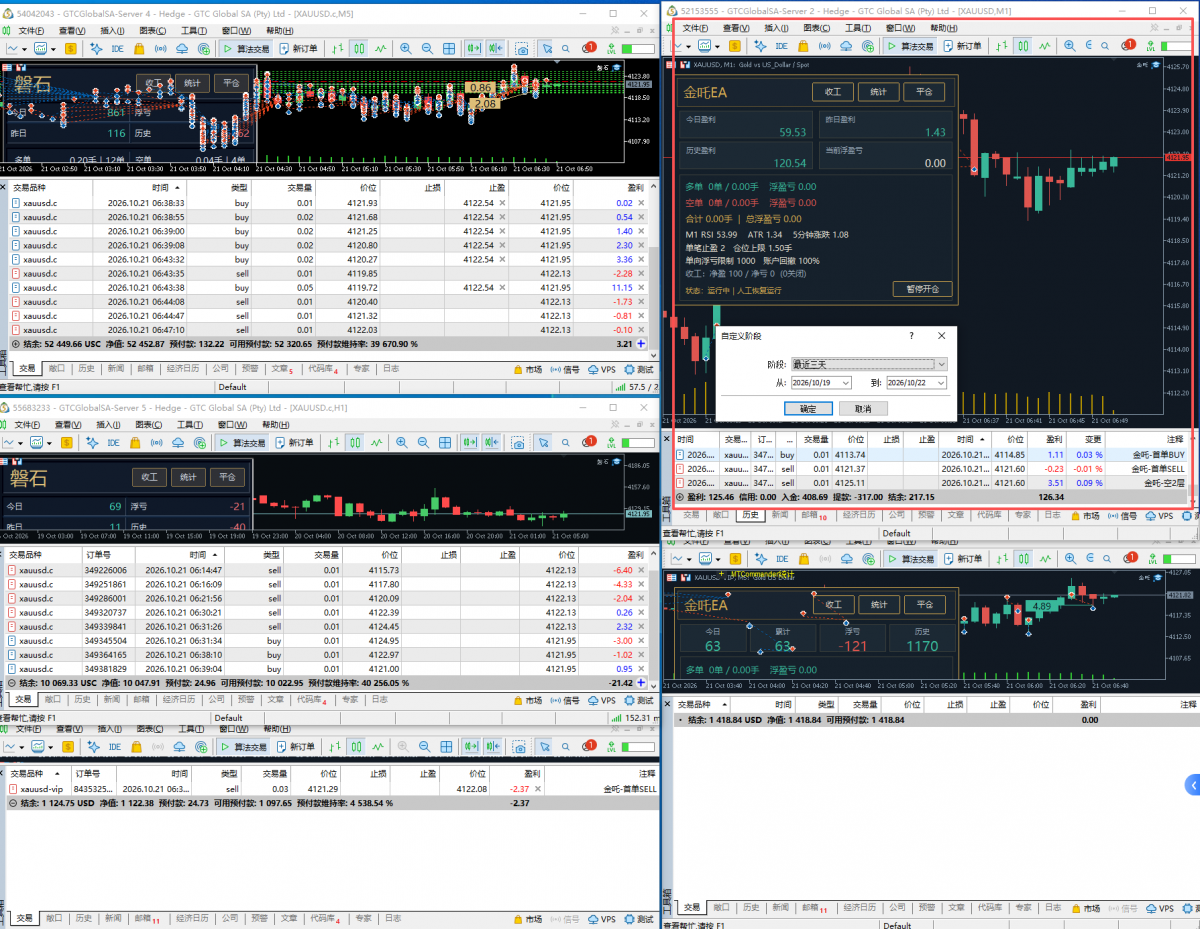Open the search magnifier in the 54042043 toolbar
Image resolution: width=1200 pixels, height=929 pixels.
[x=566, y=48]
